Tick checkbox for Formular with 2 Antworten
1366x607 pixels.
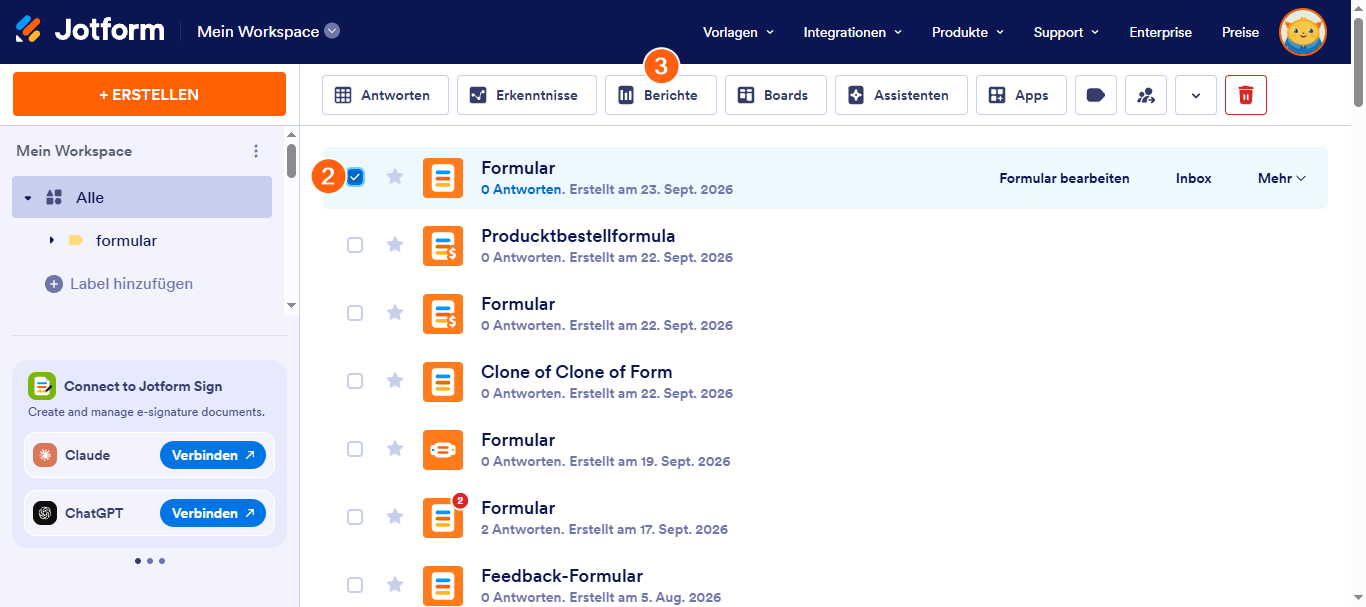(x=355, y=517)
